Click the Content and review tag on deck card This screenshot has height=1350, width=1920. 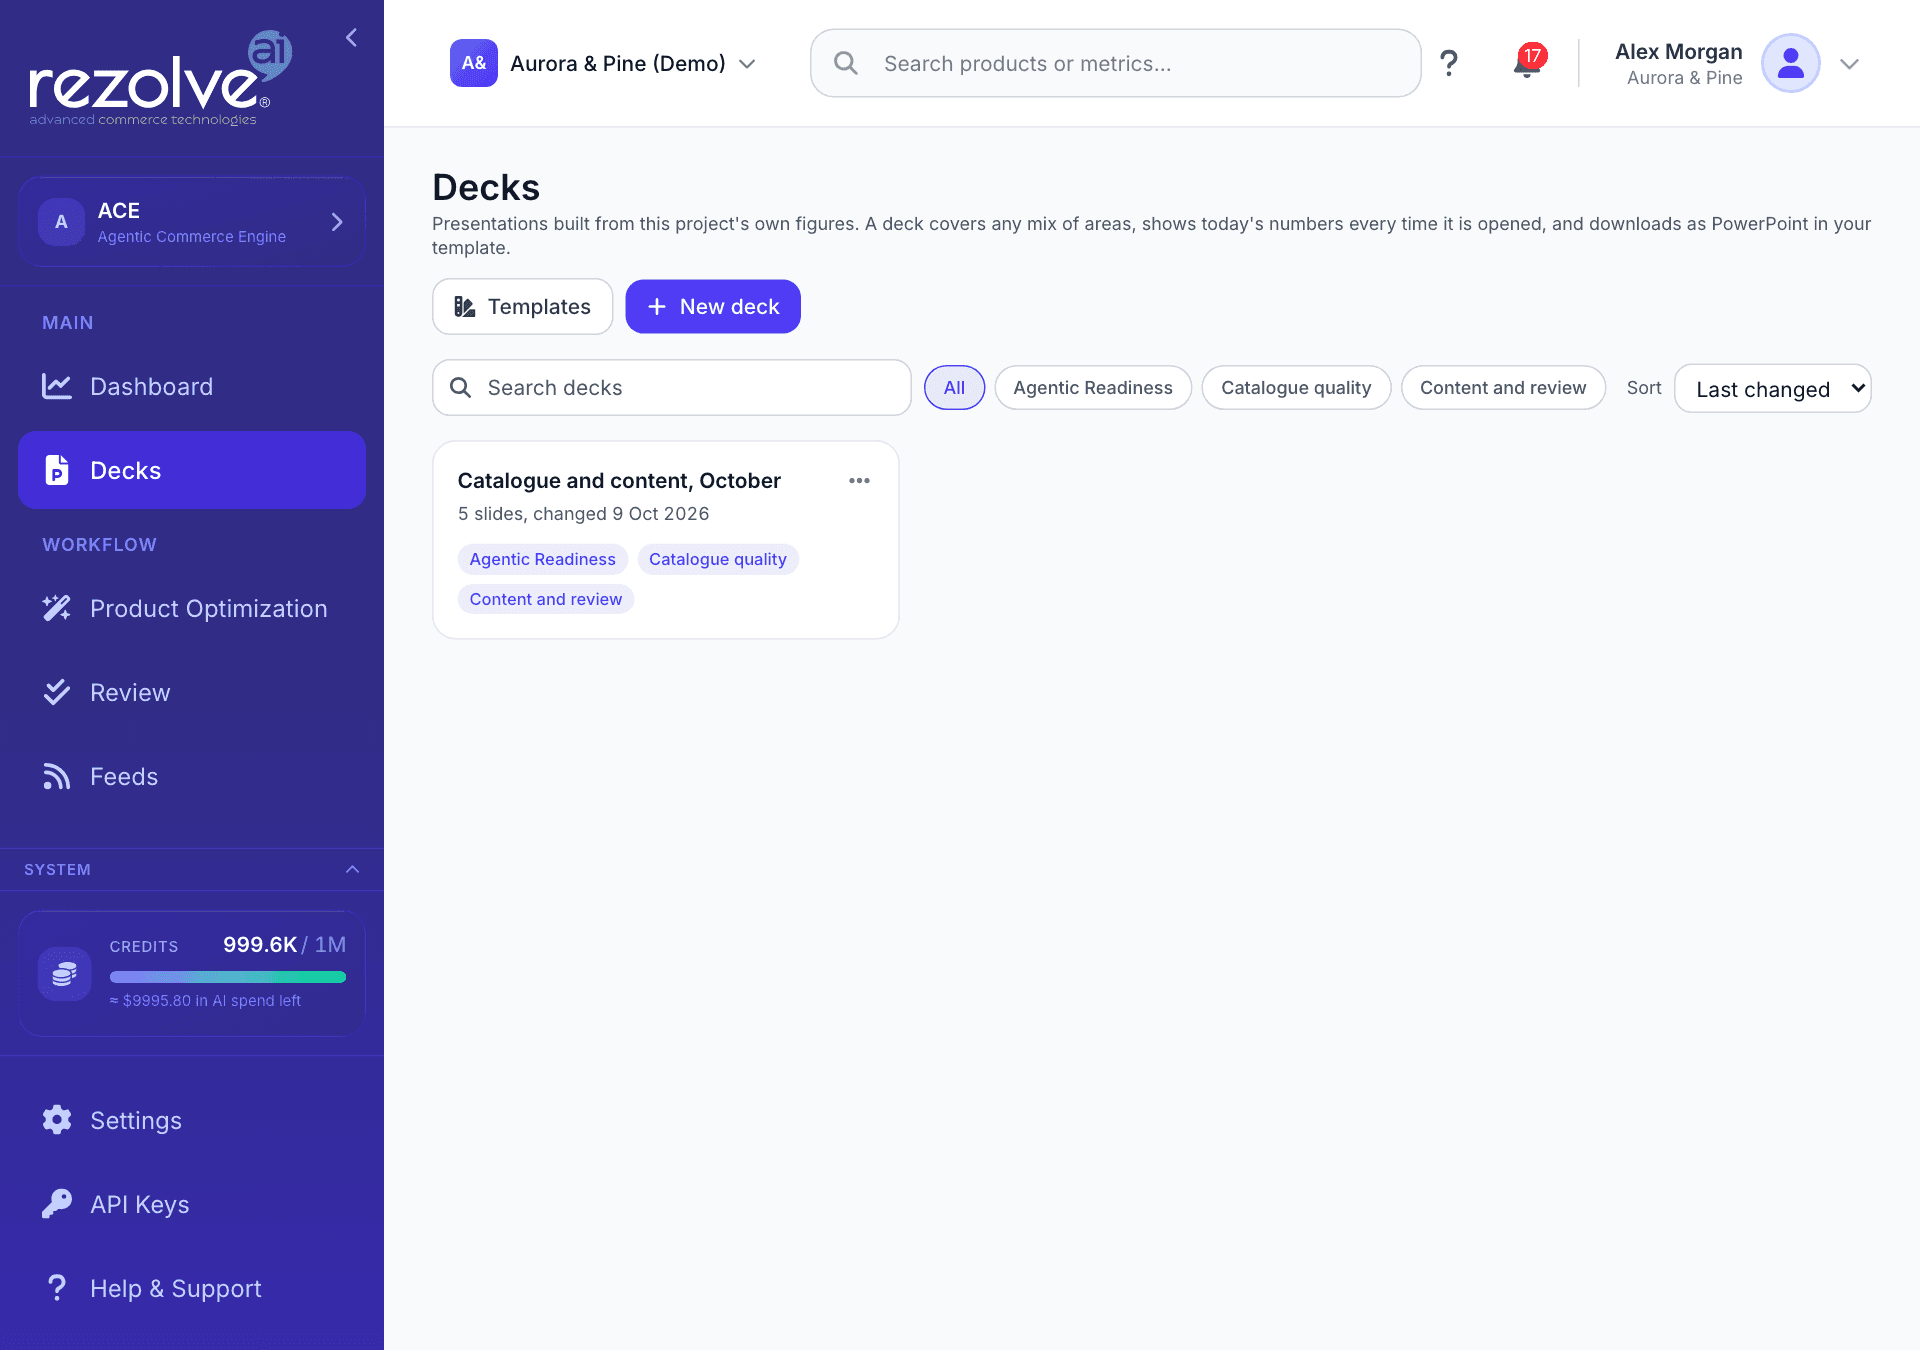[546, 599]
